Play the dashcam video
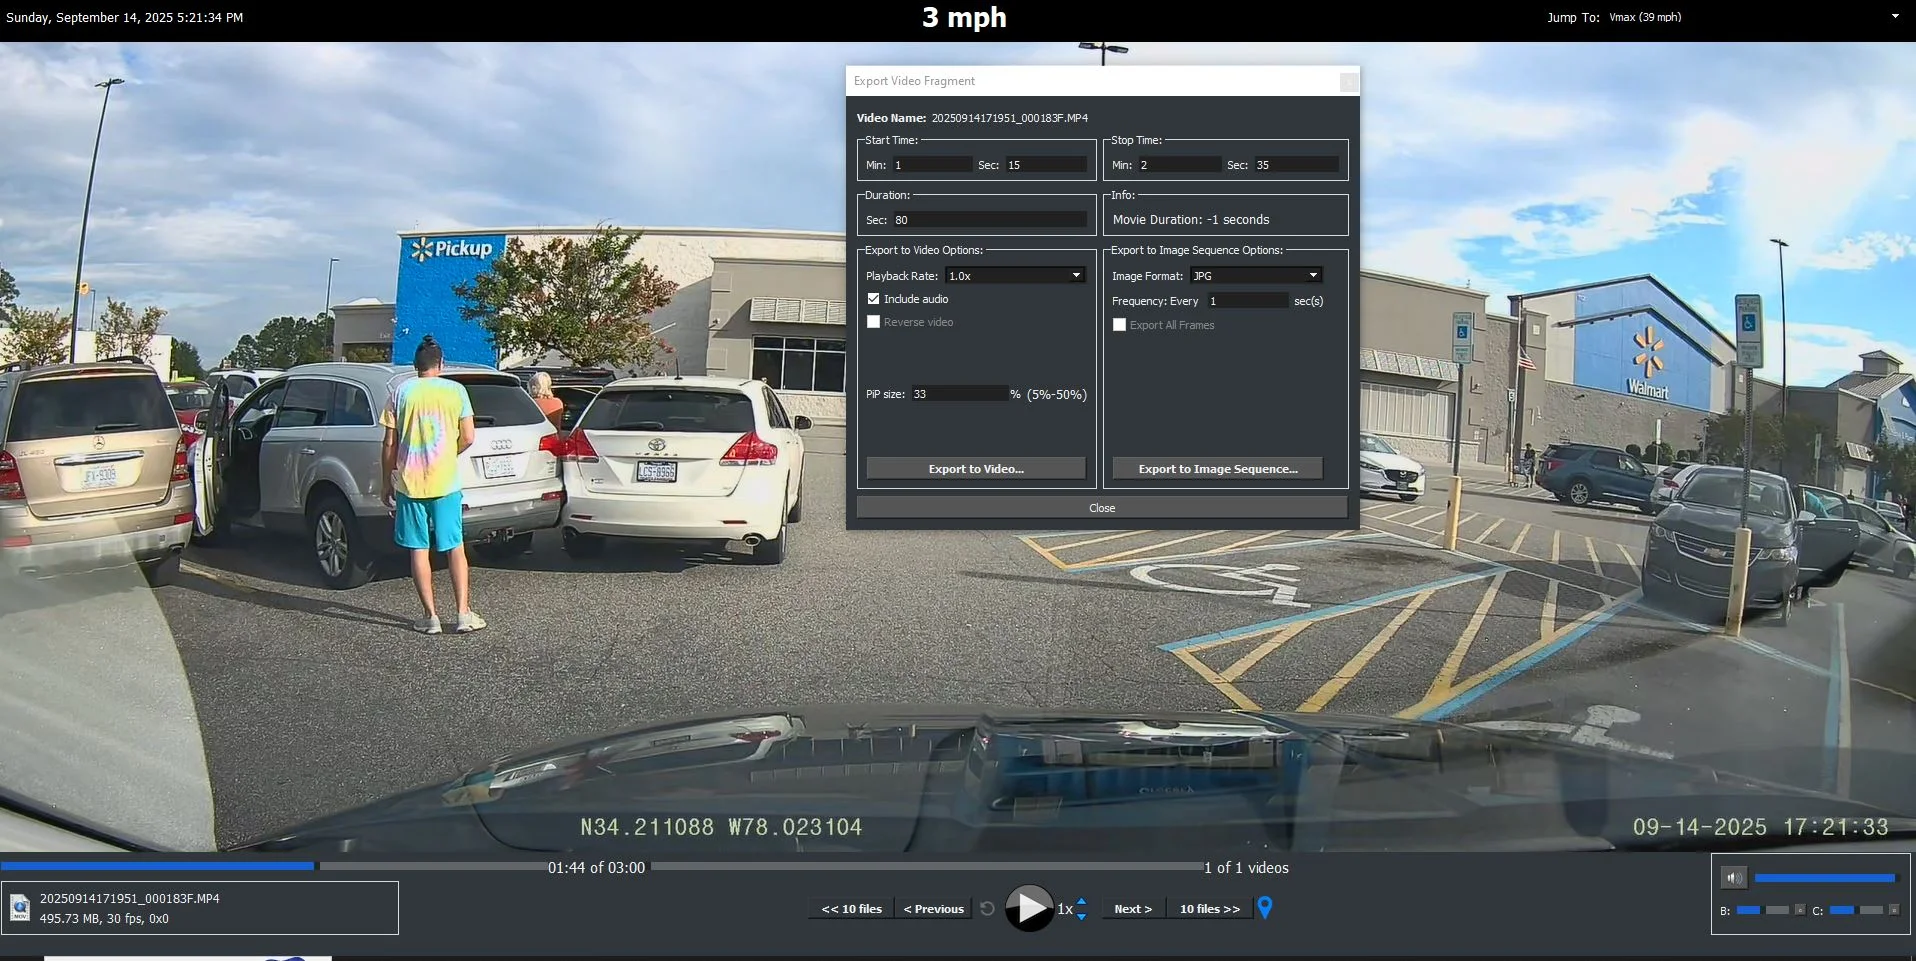Viewport: 1916px width, 961px height. click(x=1029, y=908)
